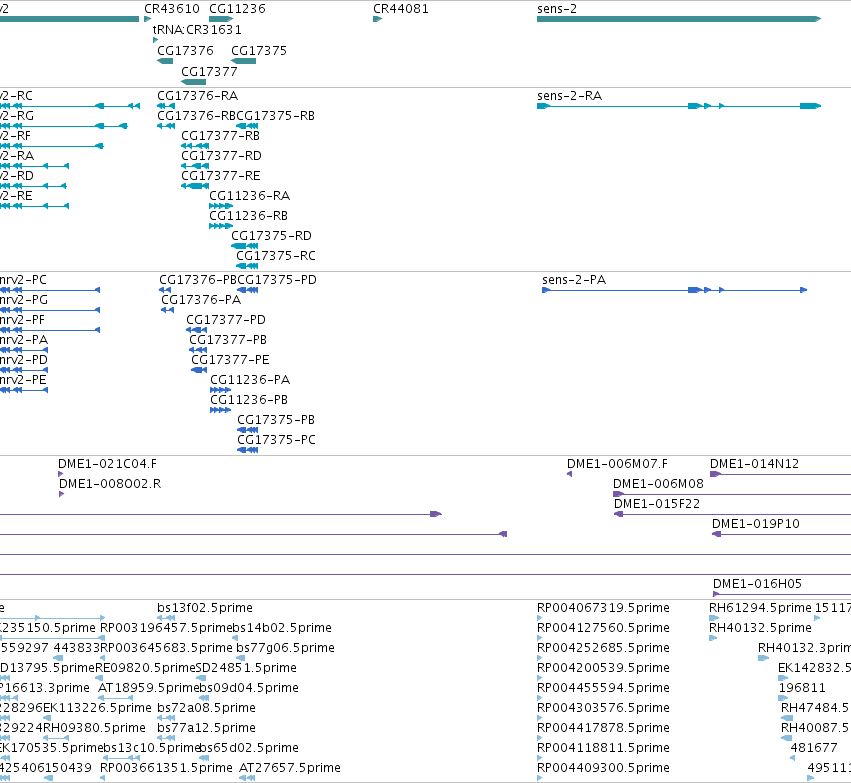Select the CG17377-RB transcript label

click(x=220, y=136)
